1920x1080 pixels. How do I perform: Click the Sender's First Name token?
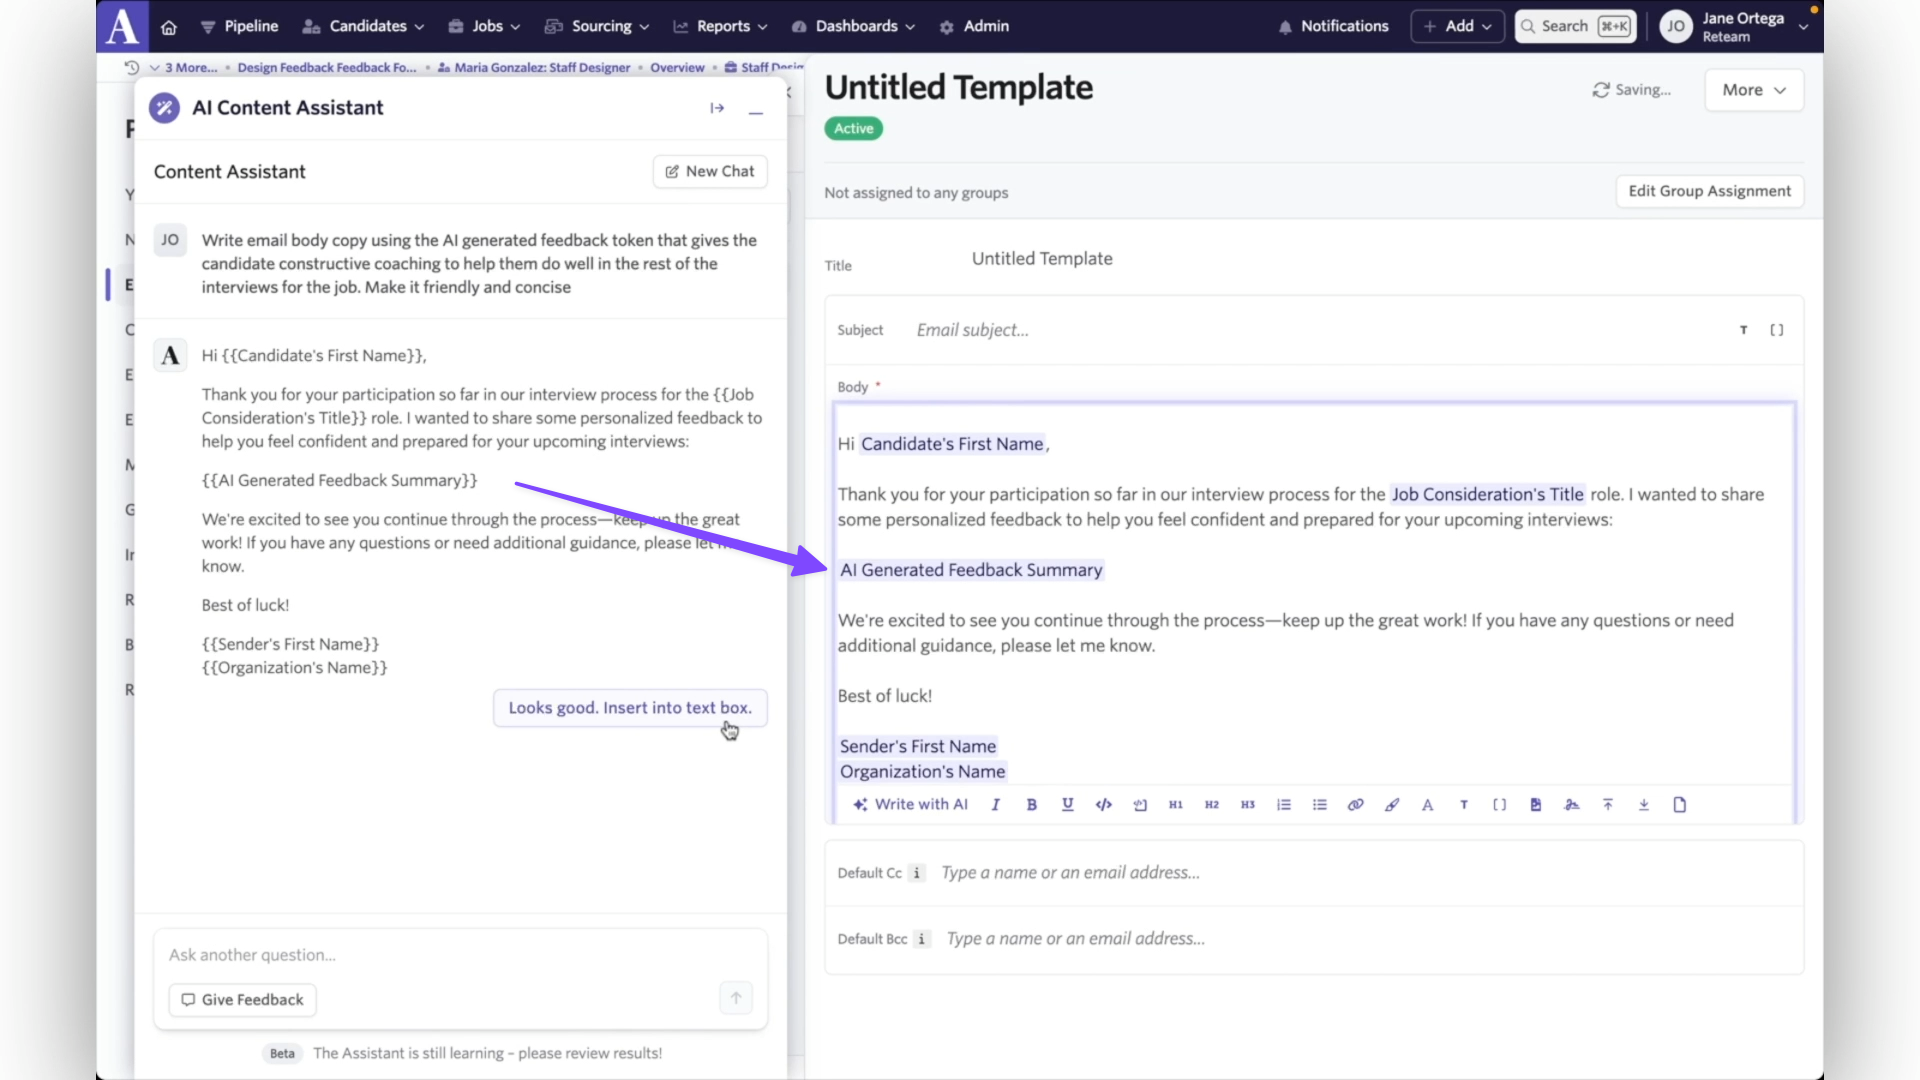pos(918,746)
